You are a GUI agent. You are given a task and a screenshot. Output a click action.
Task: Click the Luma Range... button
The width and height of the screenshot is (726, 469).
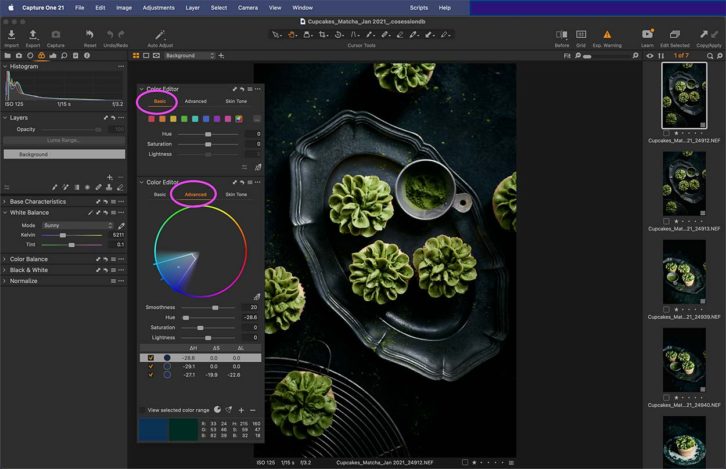pos(64,140)
